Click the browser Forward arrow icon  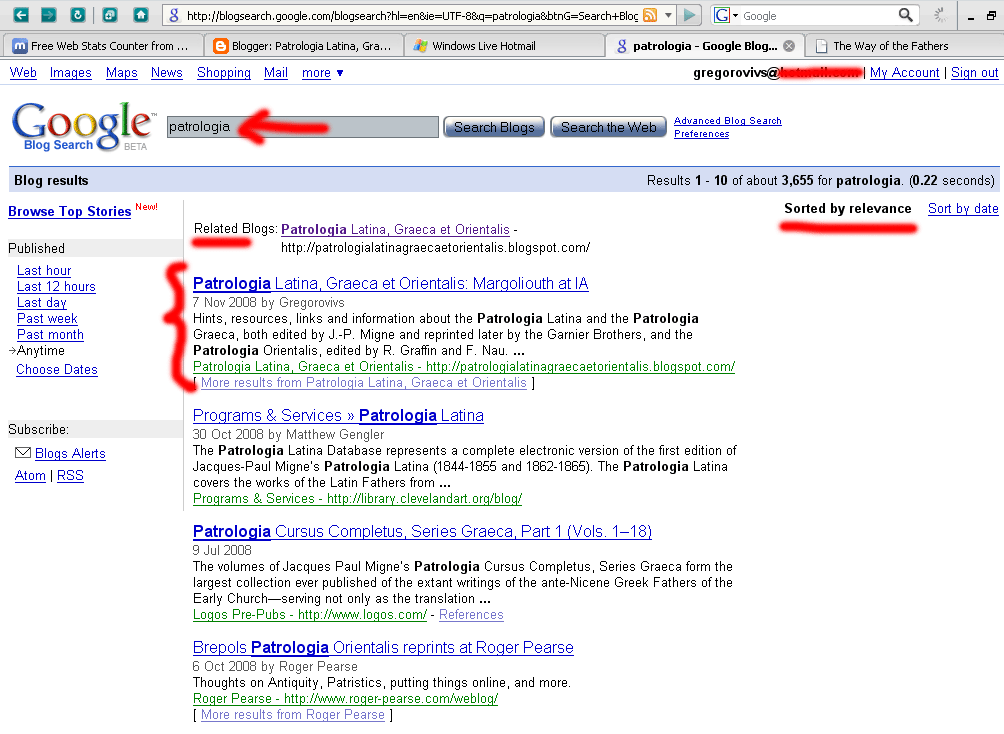coord(49,15)
